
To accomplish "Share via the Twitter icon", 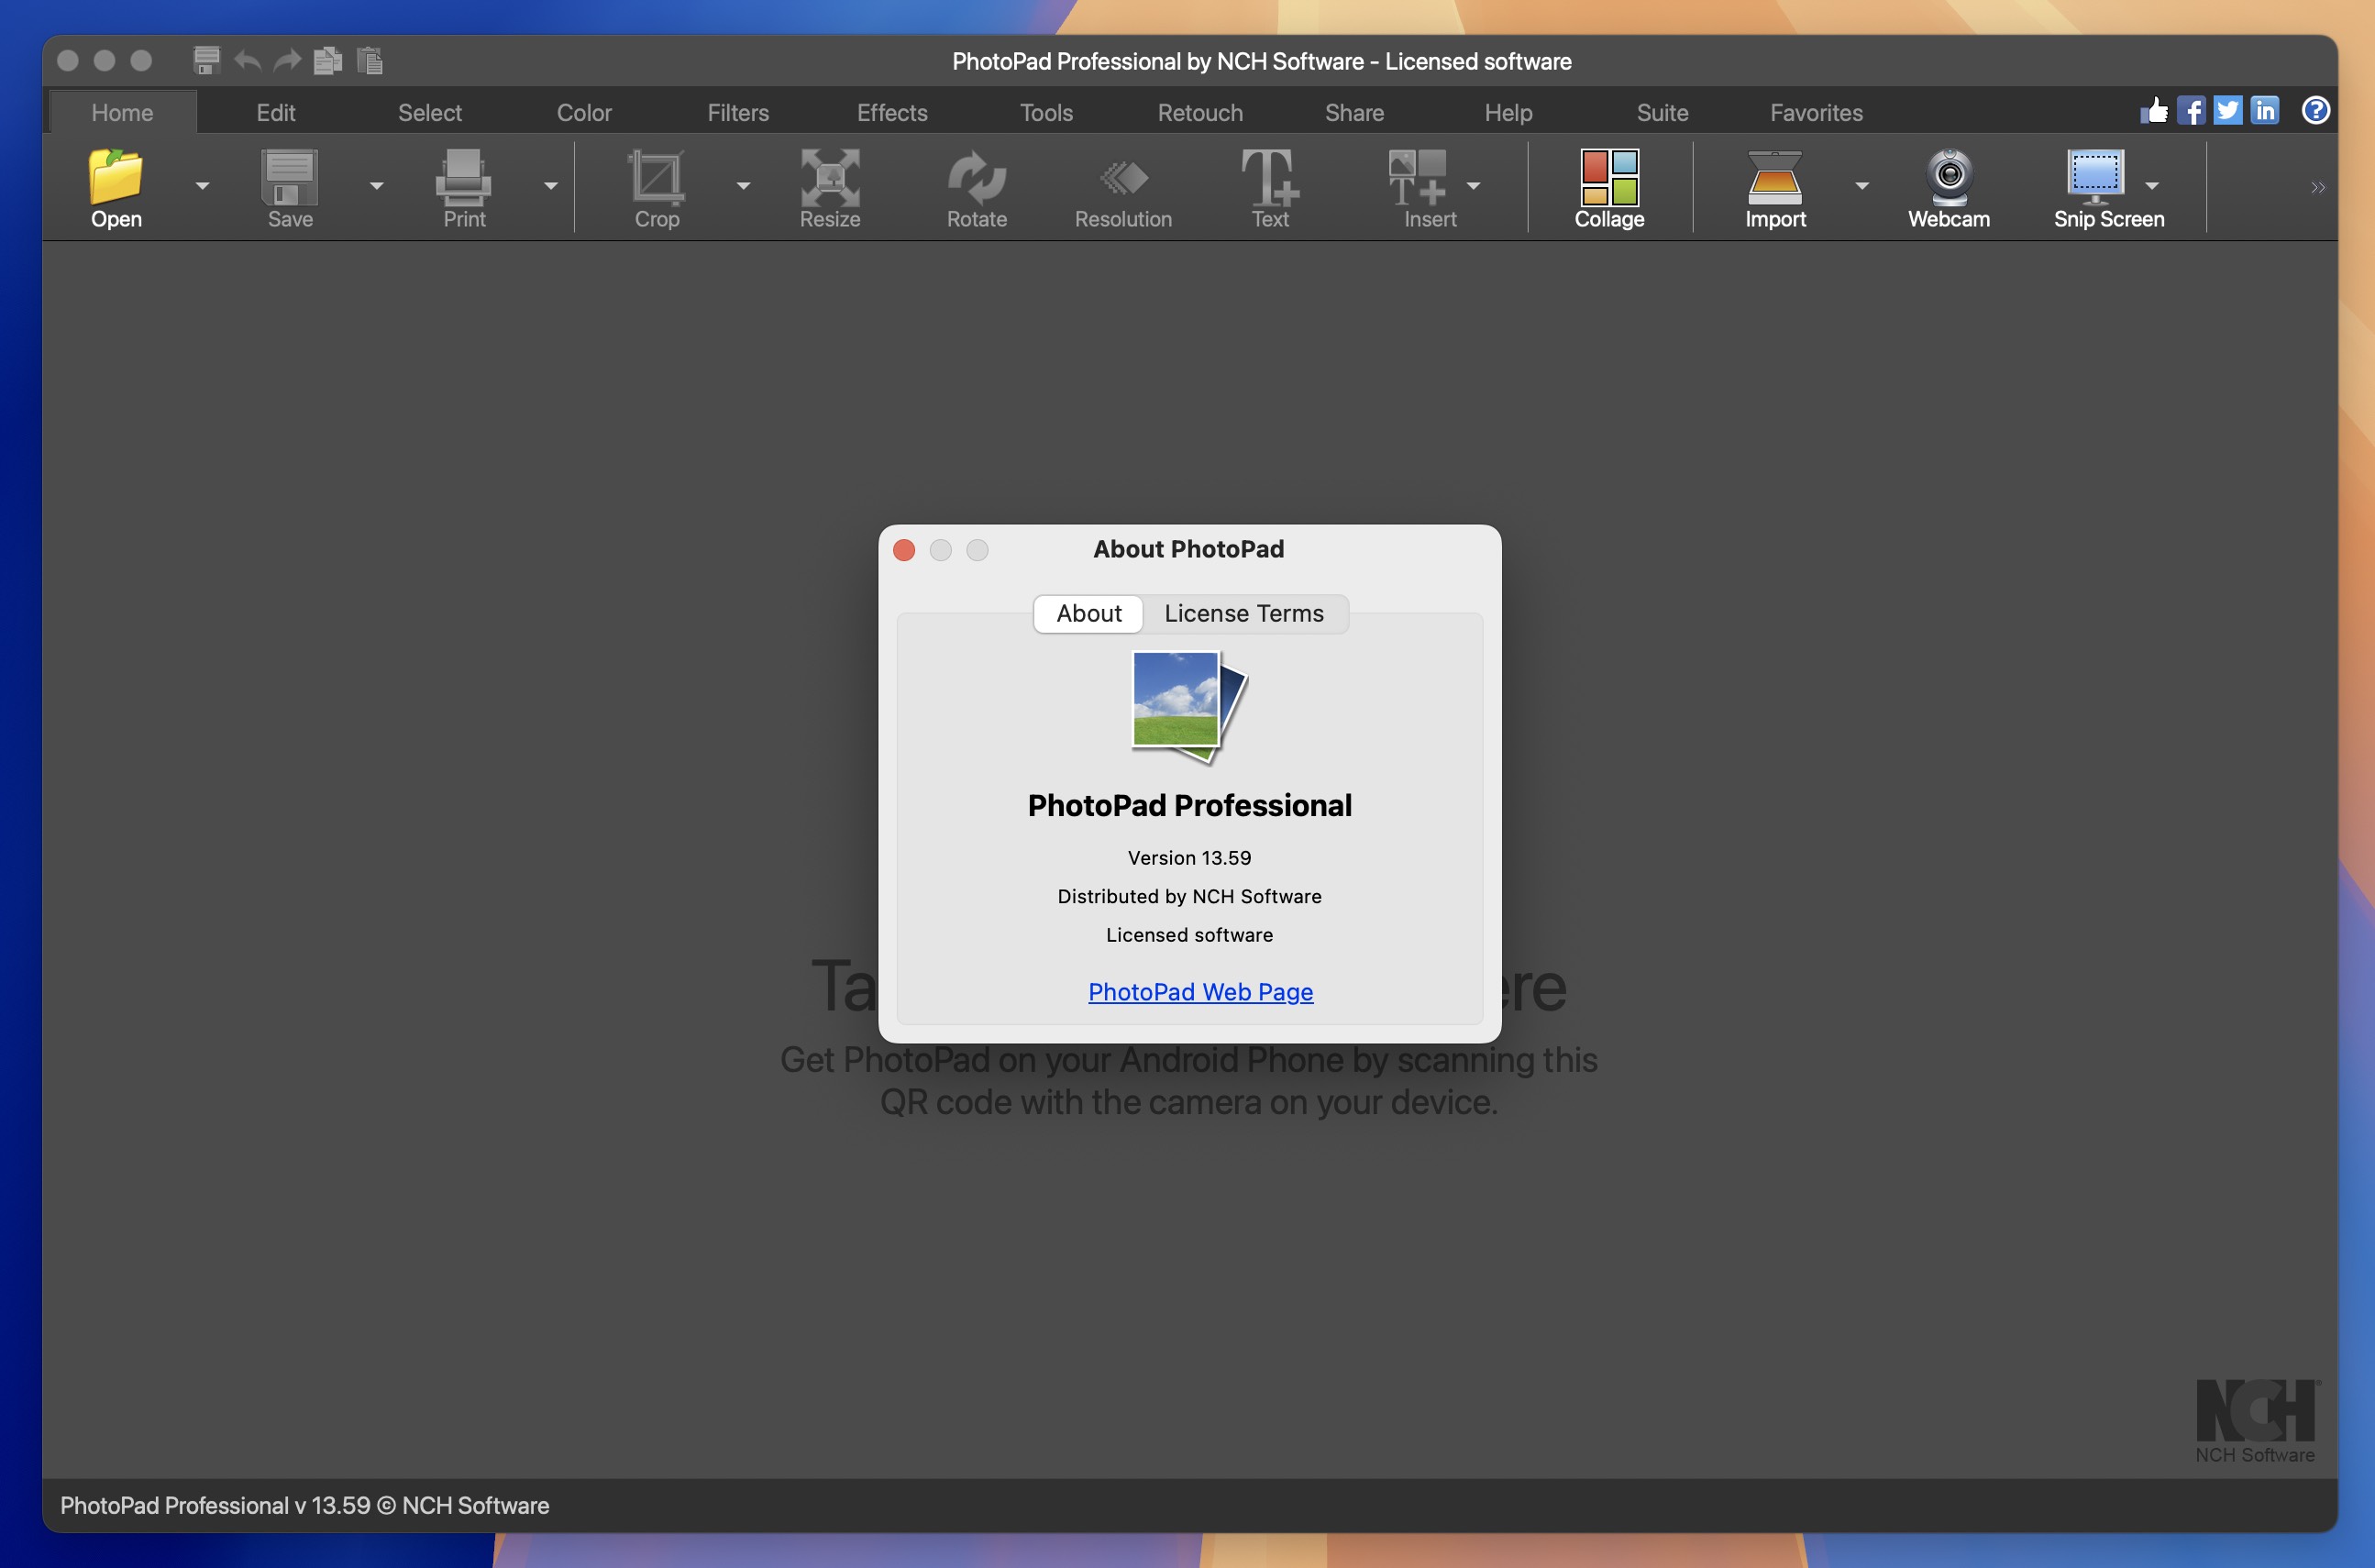I will [2228, 110].
